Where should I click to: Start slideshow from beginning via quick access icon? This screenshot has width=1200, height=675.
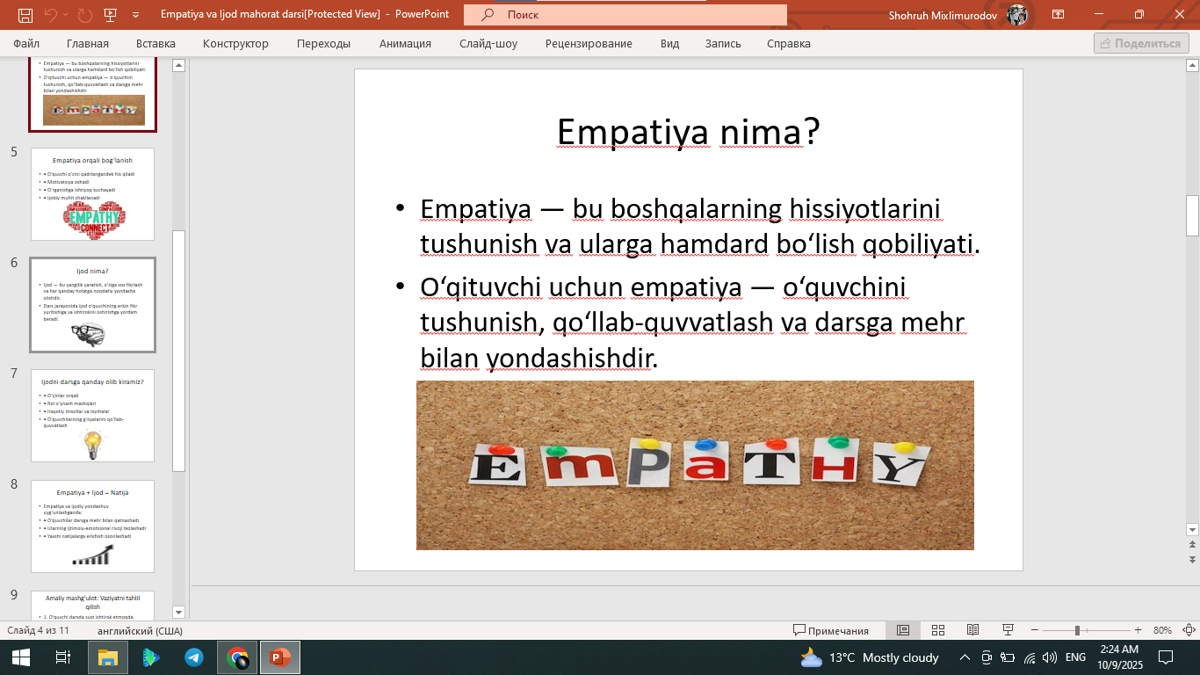(110, 15)
